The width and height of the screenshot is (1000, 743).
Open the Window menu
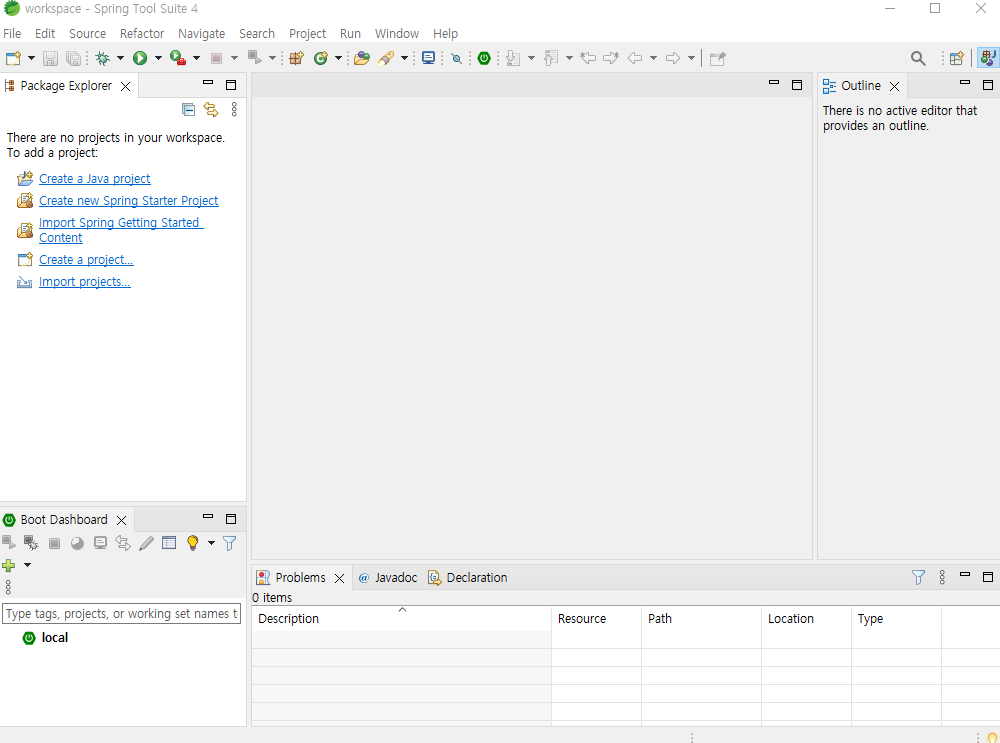[x=397, y=33]
